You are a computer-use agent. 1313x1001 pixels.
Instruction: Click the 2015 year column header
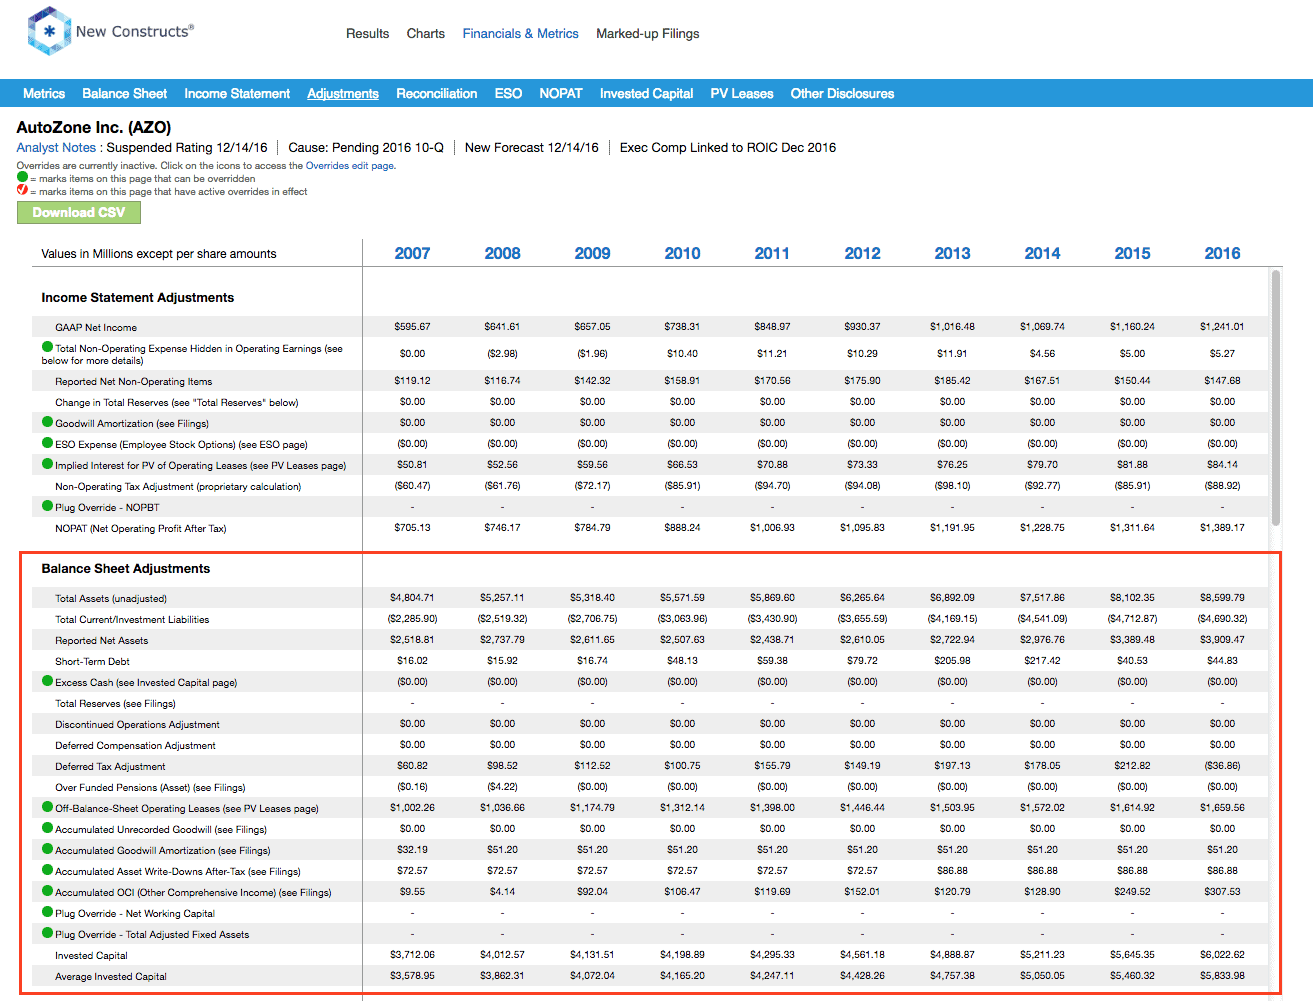click(x=1132, y=253)
